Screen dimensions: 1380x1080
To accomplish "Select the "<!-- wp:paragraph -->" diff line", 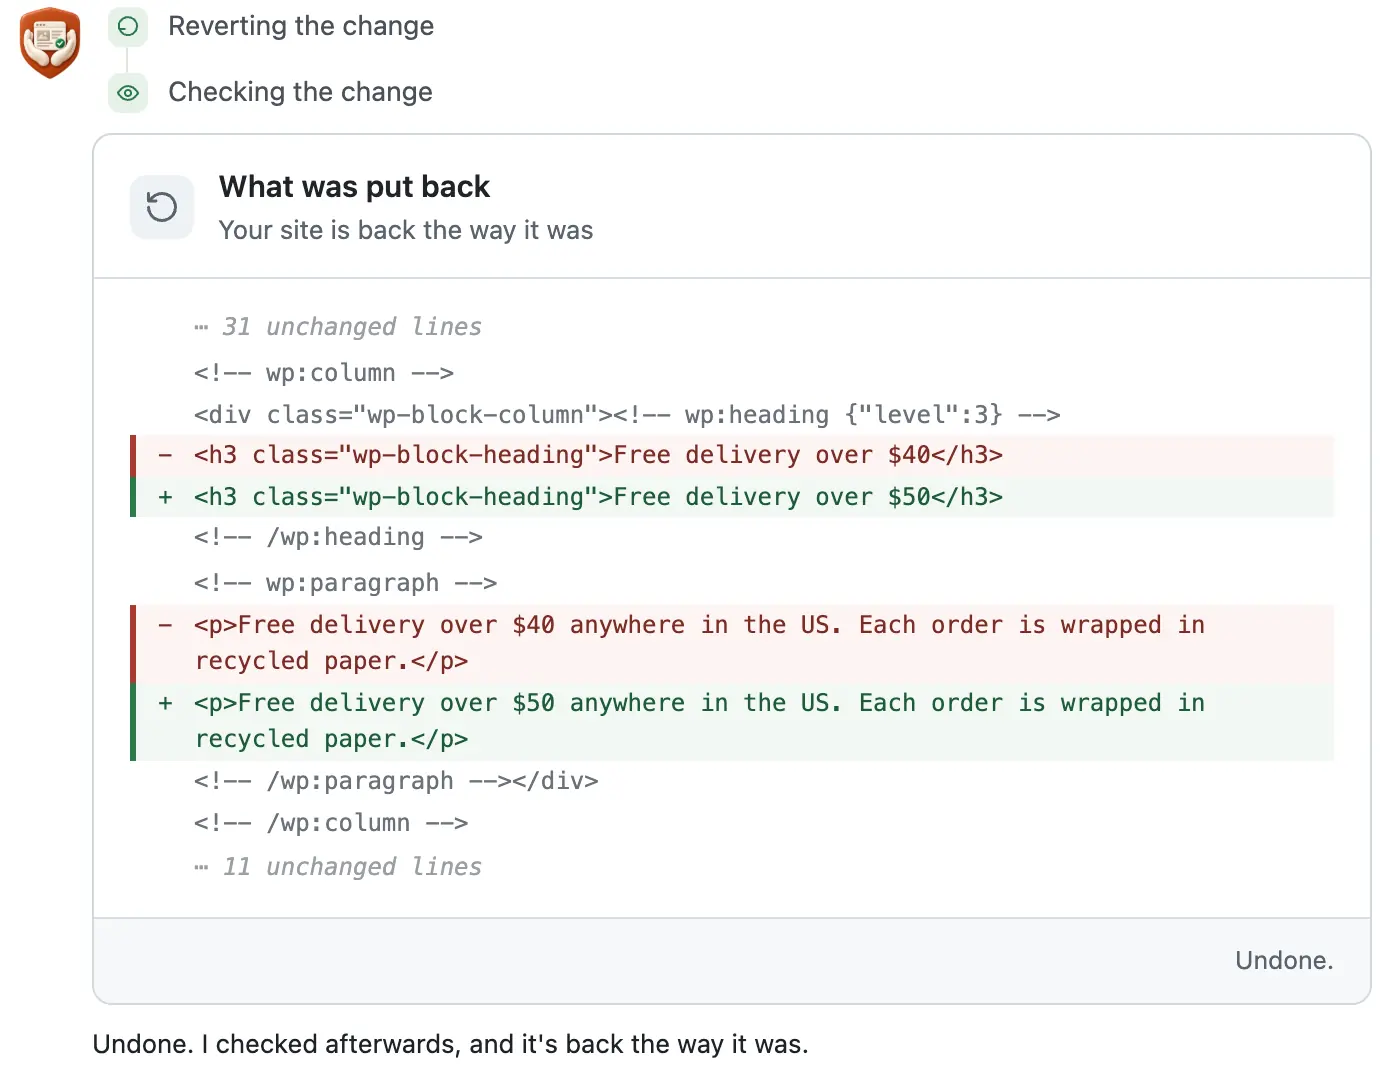I will [x=345, y=583].
